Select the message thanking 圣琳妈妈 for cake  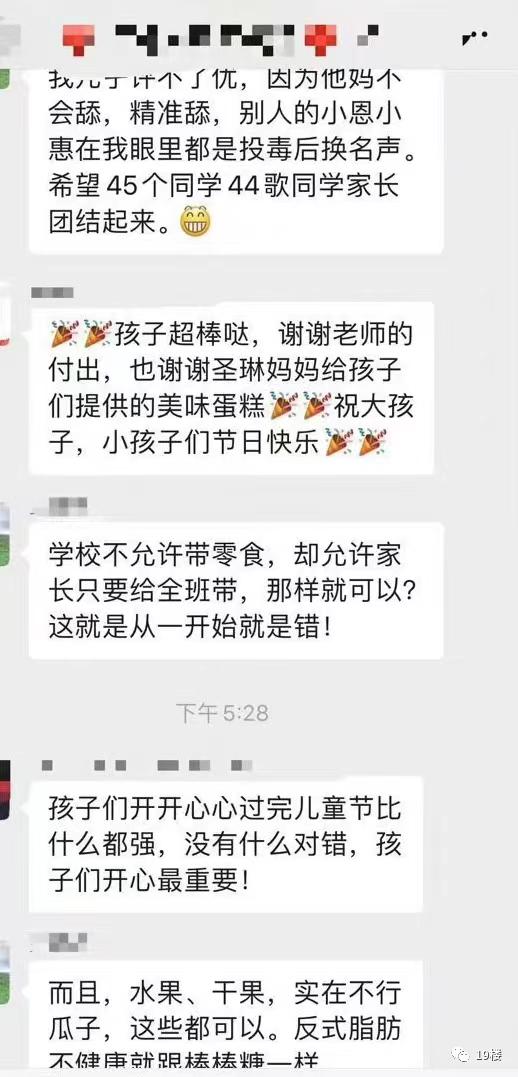(232, 388)
